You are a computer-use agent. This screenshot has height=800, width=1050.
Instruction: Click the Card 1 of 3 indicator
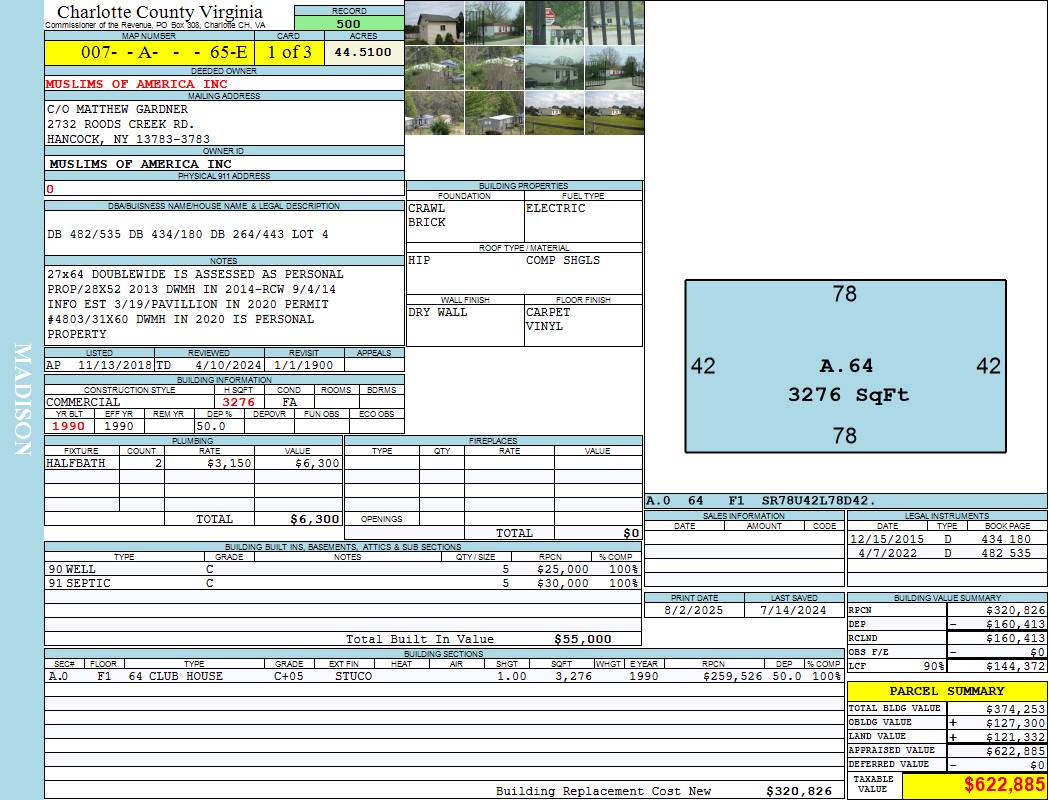[289, 52]
